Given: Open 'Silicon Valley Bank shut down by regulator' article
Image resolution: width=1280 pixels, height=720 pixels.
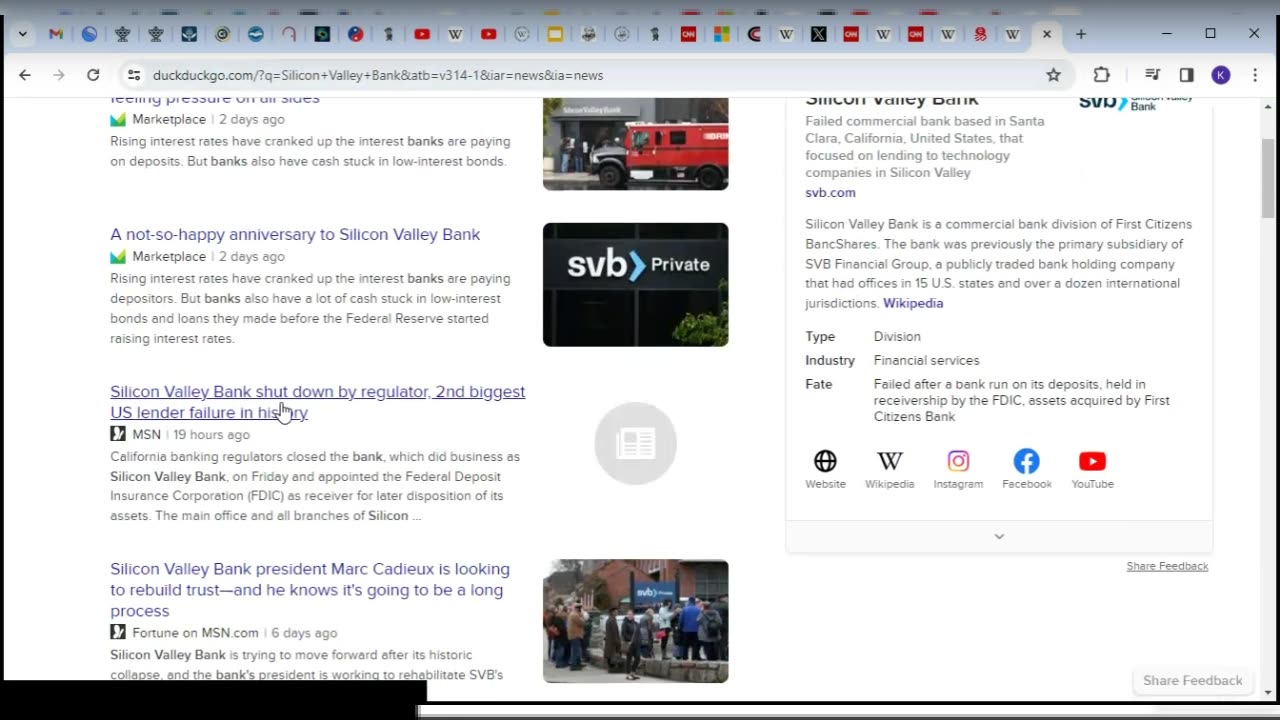Looking at the screenshot, I should click(x=317, y=402).
